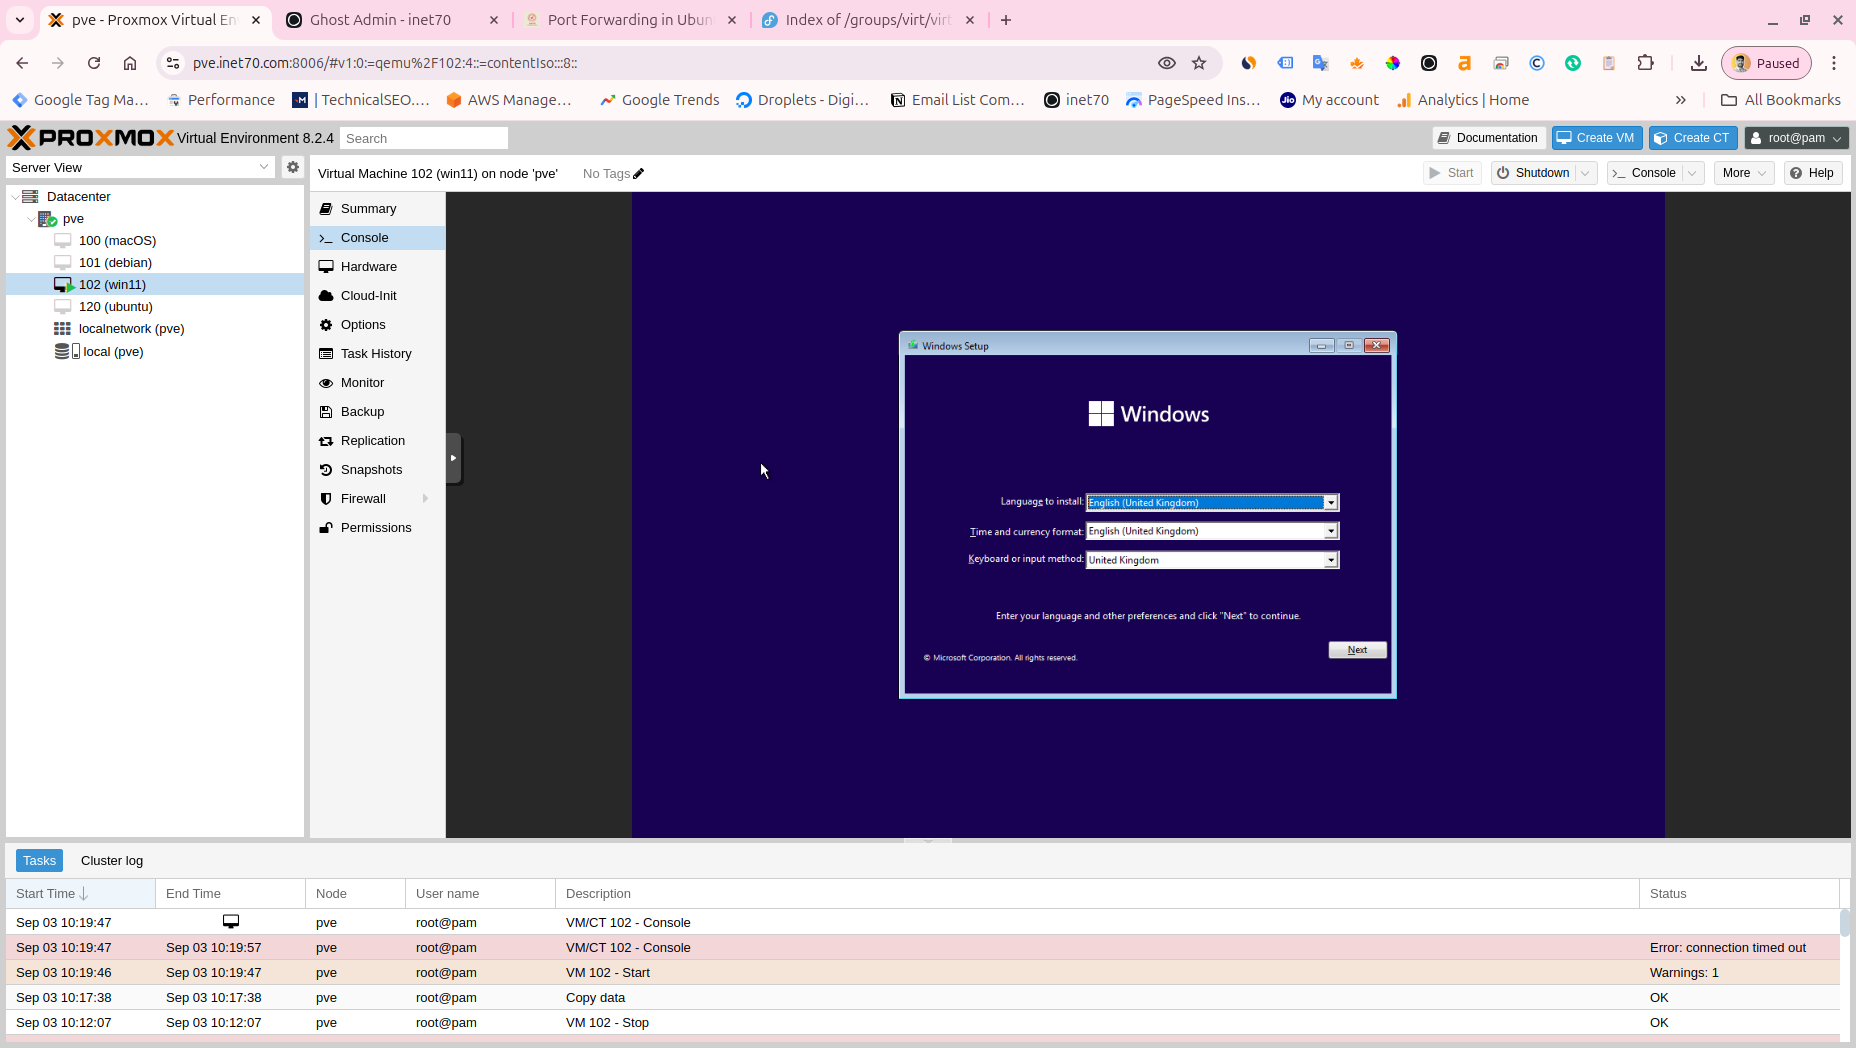
Task: Click the Help button
Action: click(x=1812, y=173)
